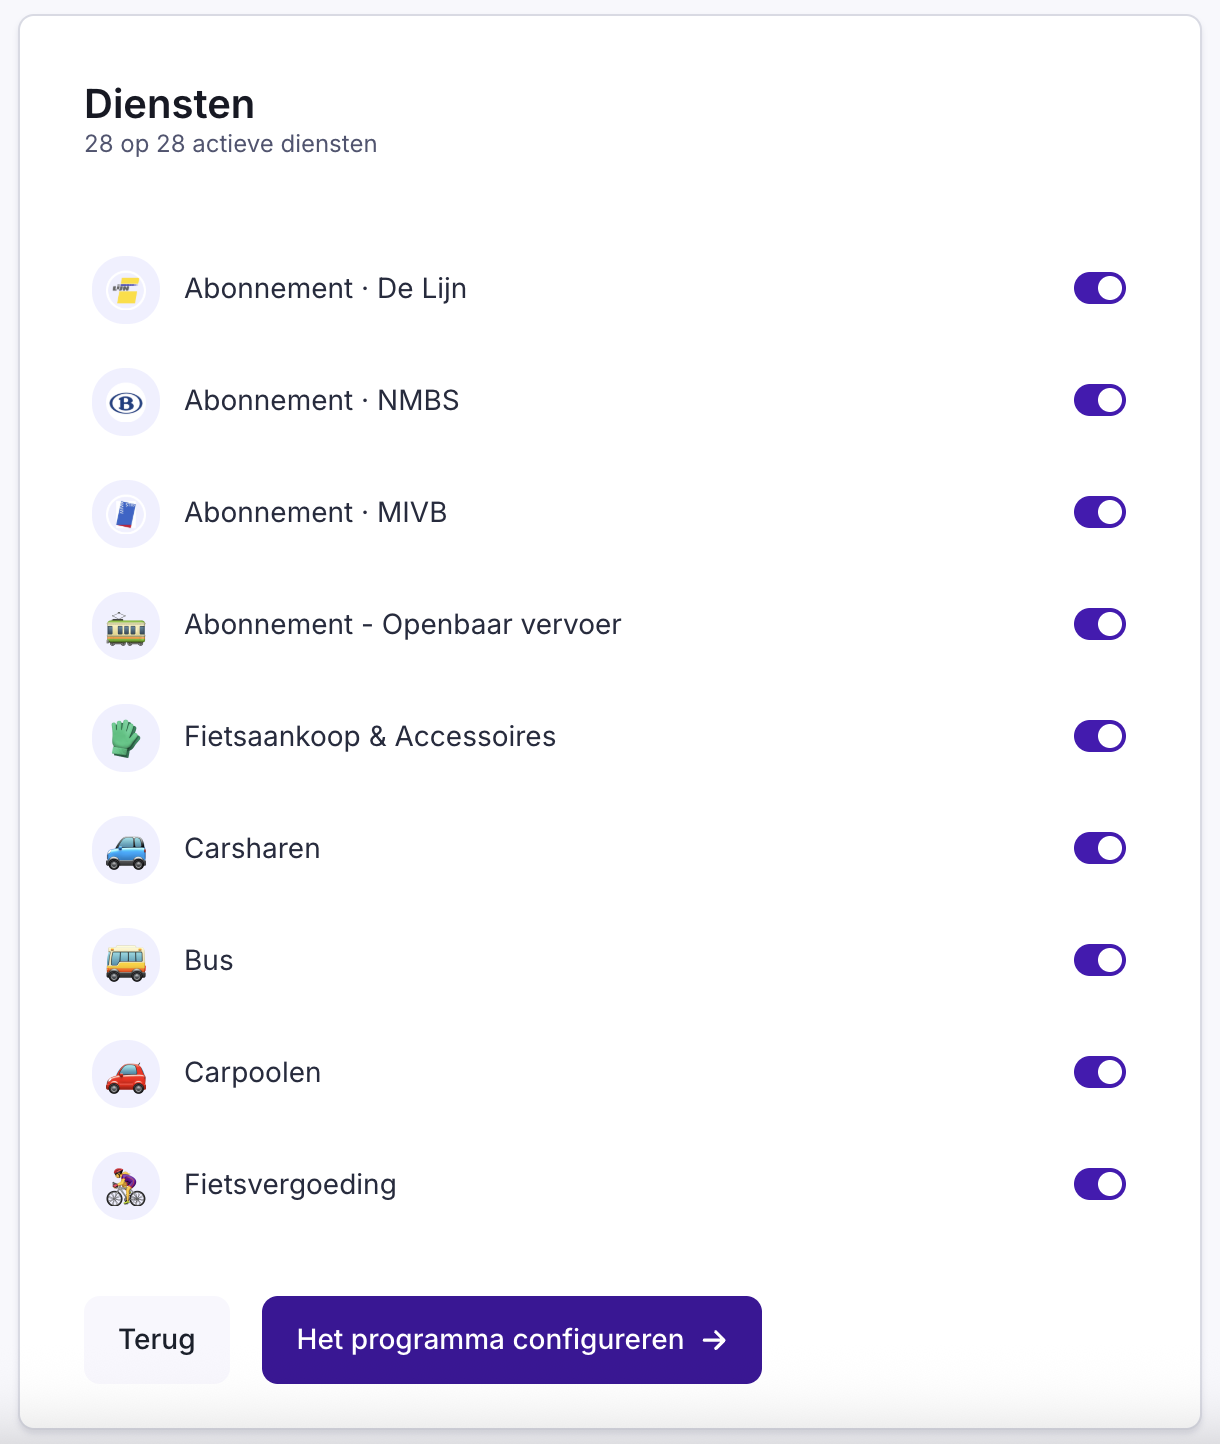The height and width of the screenshot is (1444, 1220).
Task: Disable Fietsaankoop & Accessoires toggle
Action: [1099, 736]
